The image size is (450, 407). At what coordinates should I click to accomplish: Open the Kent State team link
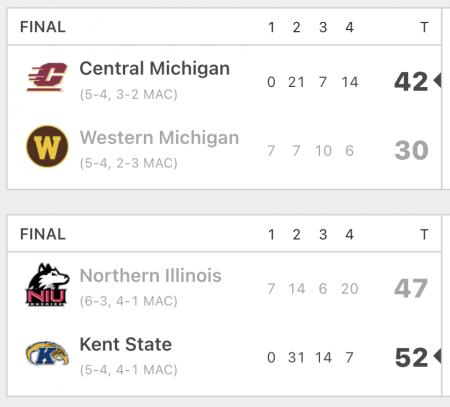click(126, 344)
